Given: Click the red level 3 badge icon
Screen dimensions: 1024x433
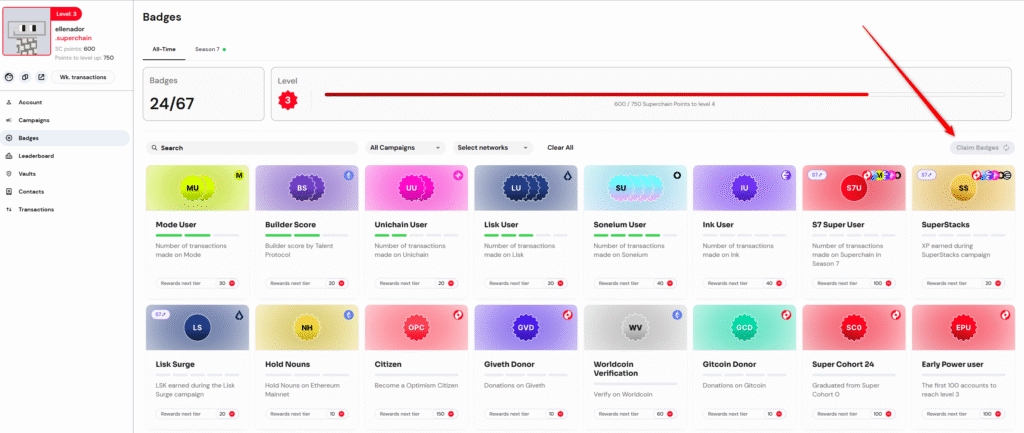Looking at the screenshot, I should [x=287, y=101].
